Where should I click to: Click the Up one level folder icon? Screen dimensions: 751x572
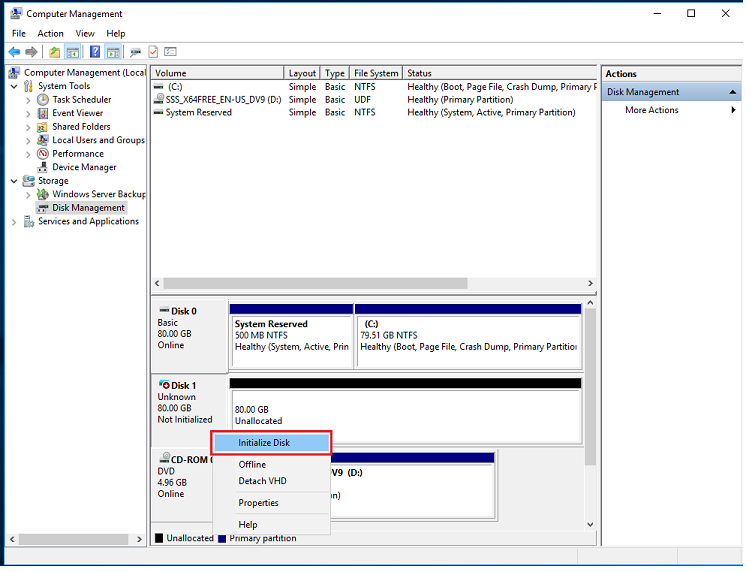pyautogui.click(x=55, y=52)
